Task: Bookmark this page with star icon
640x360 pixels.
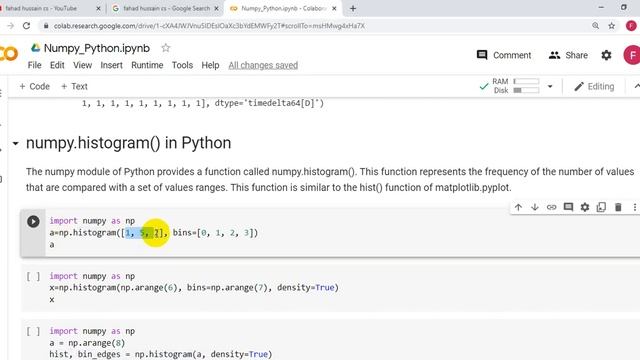Action: click(x=611, y=26)
